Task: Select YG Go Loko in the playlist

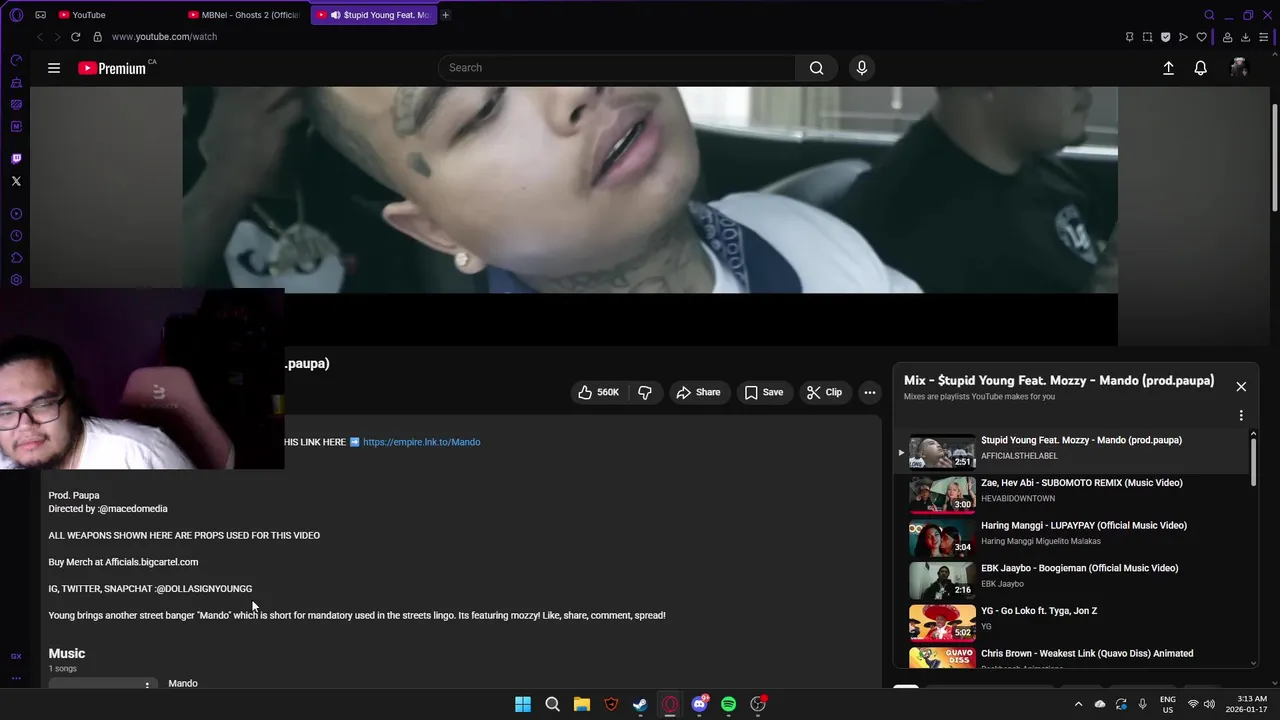Action: (1070, 622)
